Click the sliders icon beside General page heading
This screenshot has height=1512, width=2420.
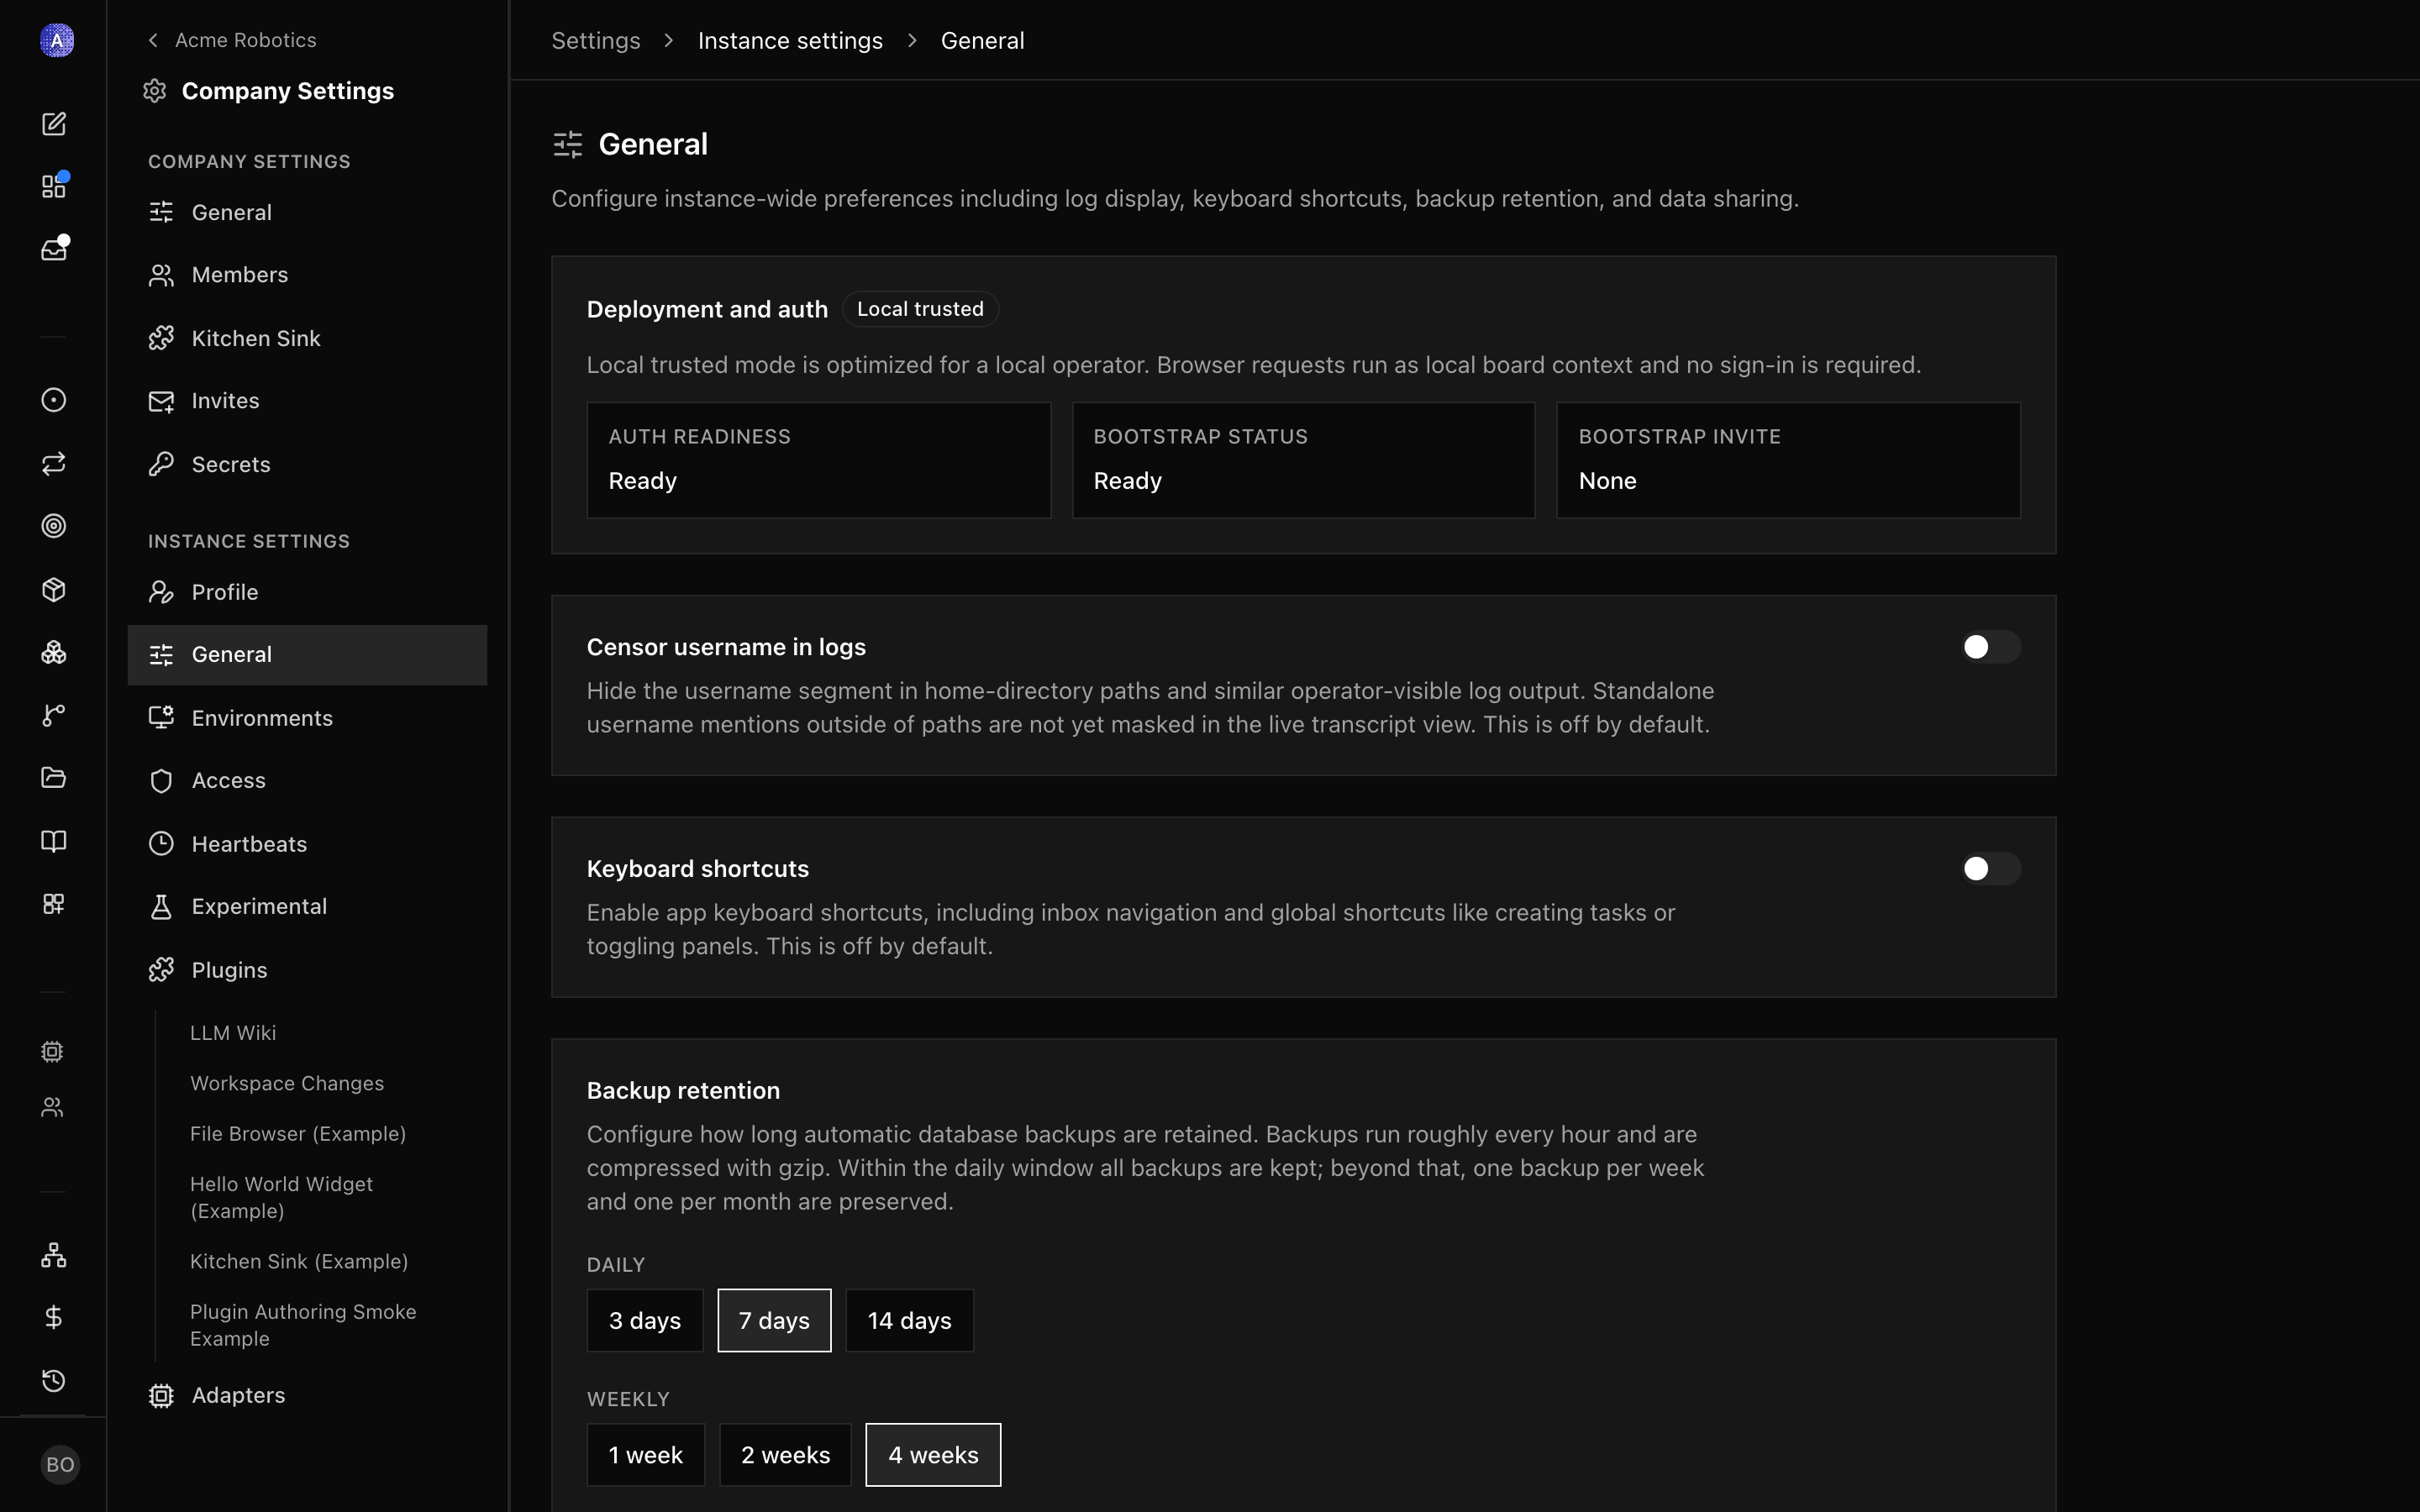[x=568, y=144]
